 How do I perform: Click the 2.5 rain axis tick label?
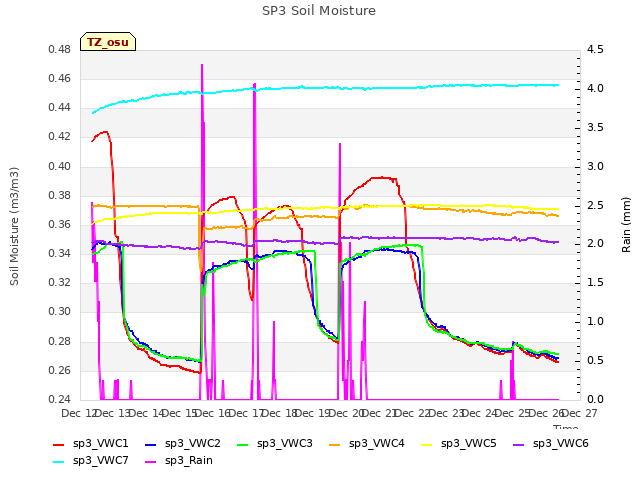595,205
